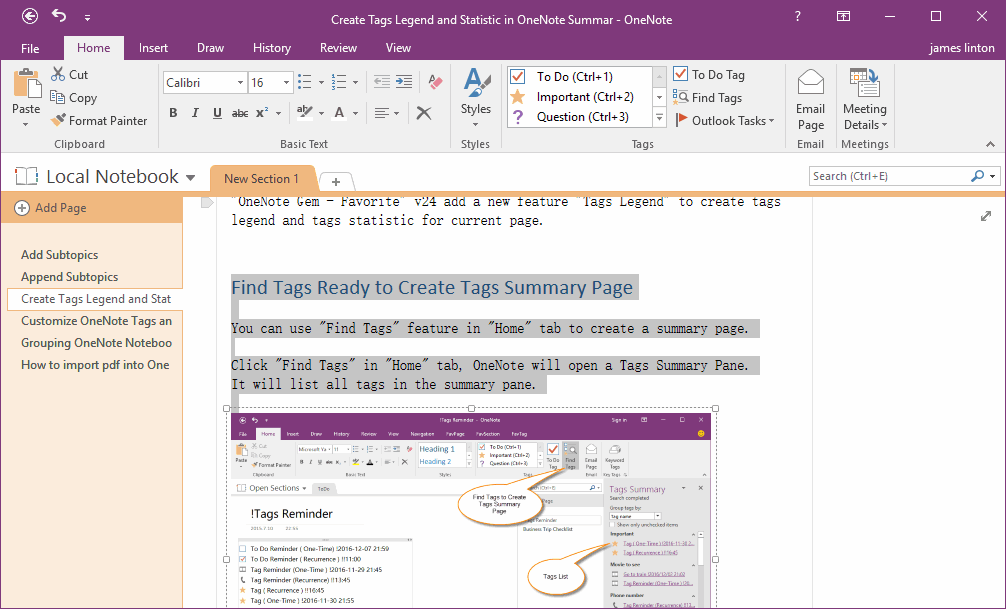This screenshot has width=1006, height=609.
Task: Click the Delete X icon
Action: point(423,114)
